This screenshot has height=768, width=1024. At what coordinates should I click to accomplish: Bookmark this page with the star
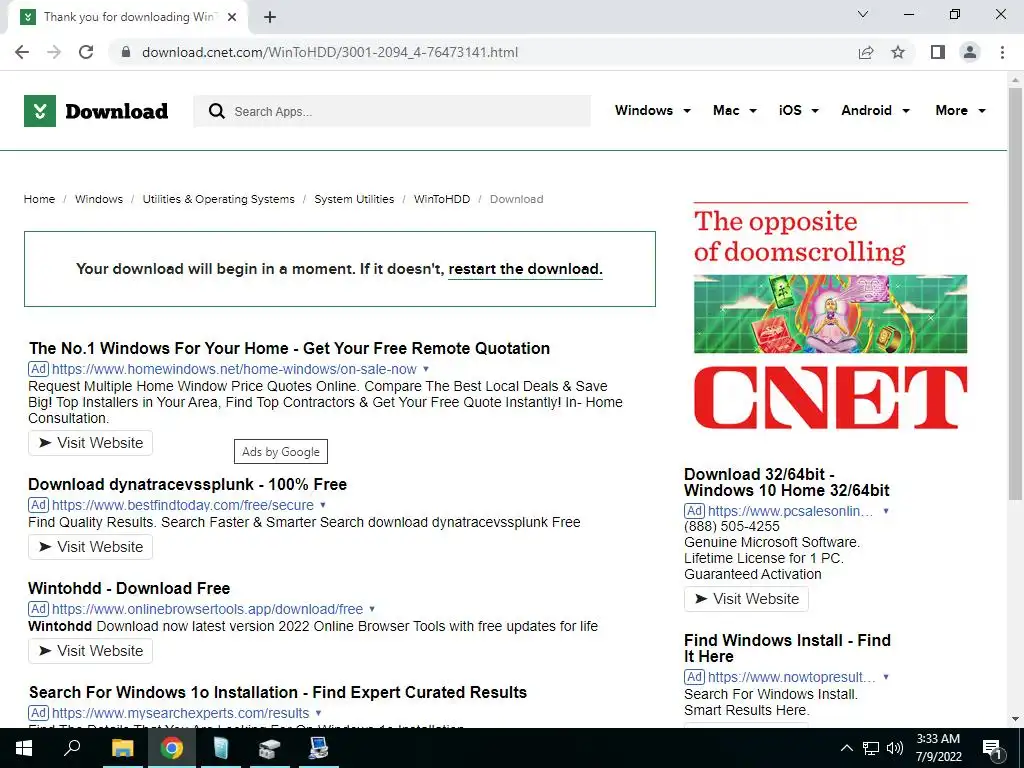click(898, 52)
